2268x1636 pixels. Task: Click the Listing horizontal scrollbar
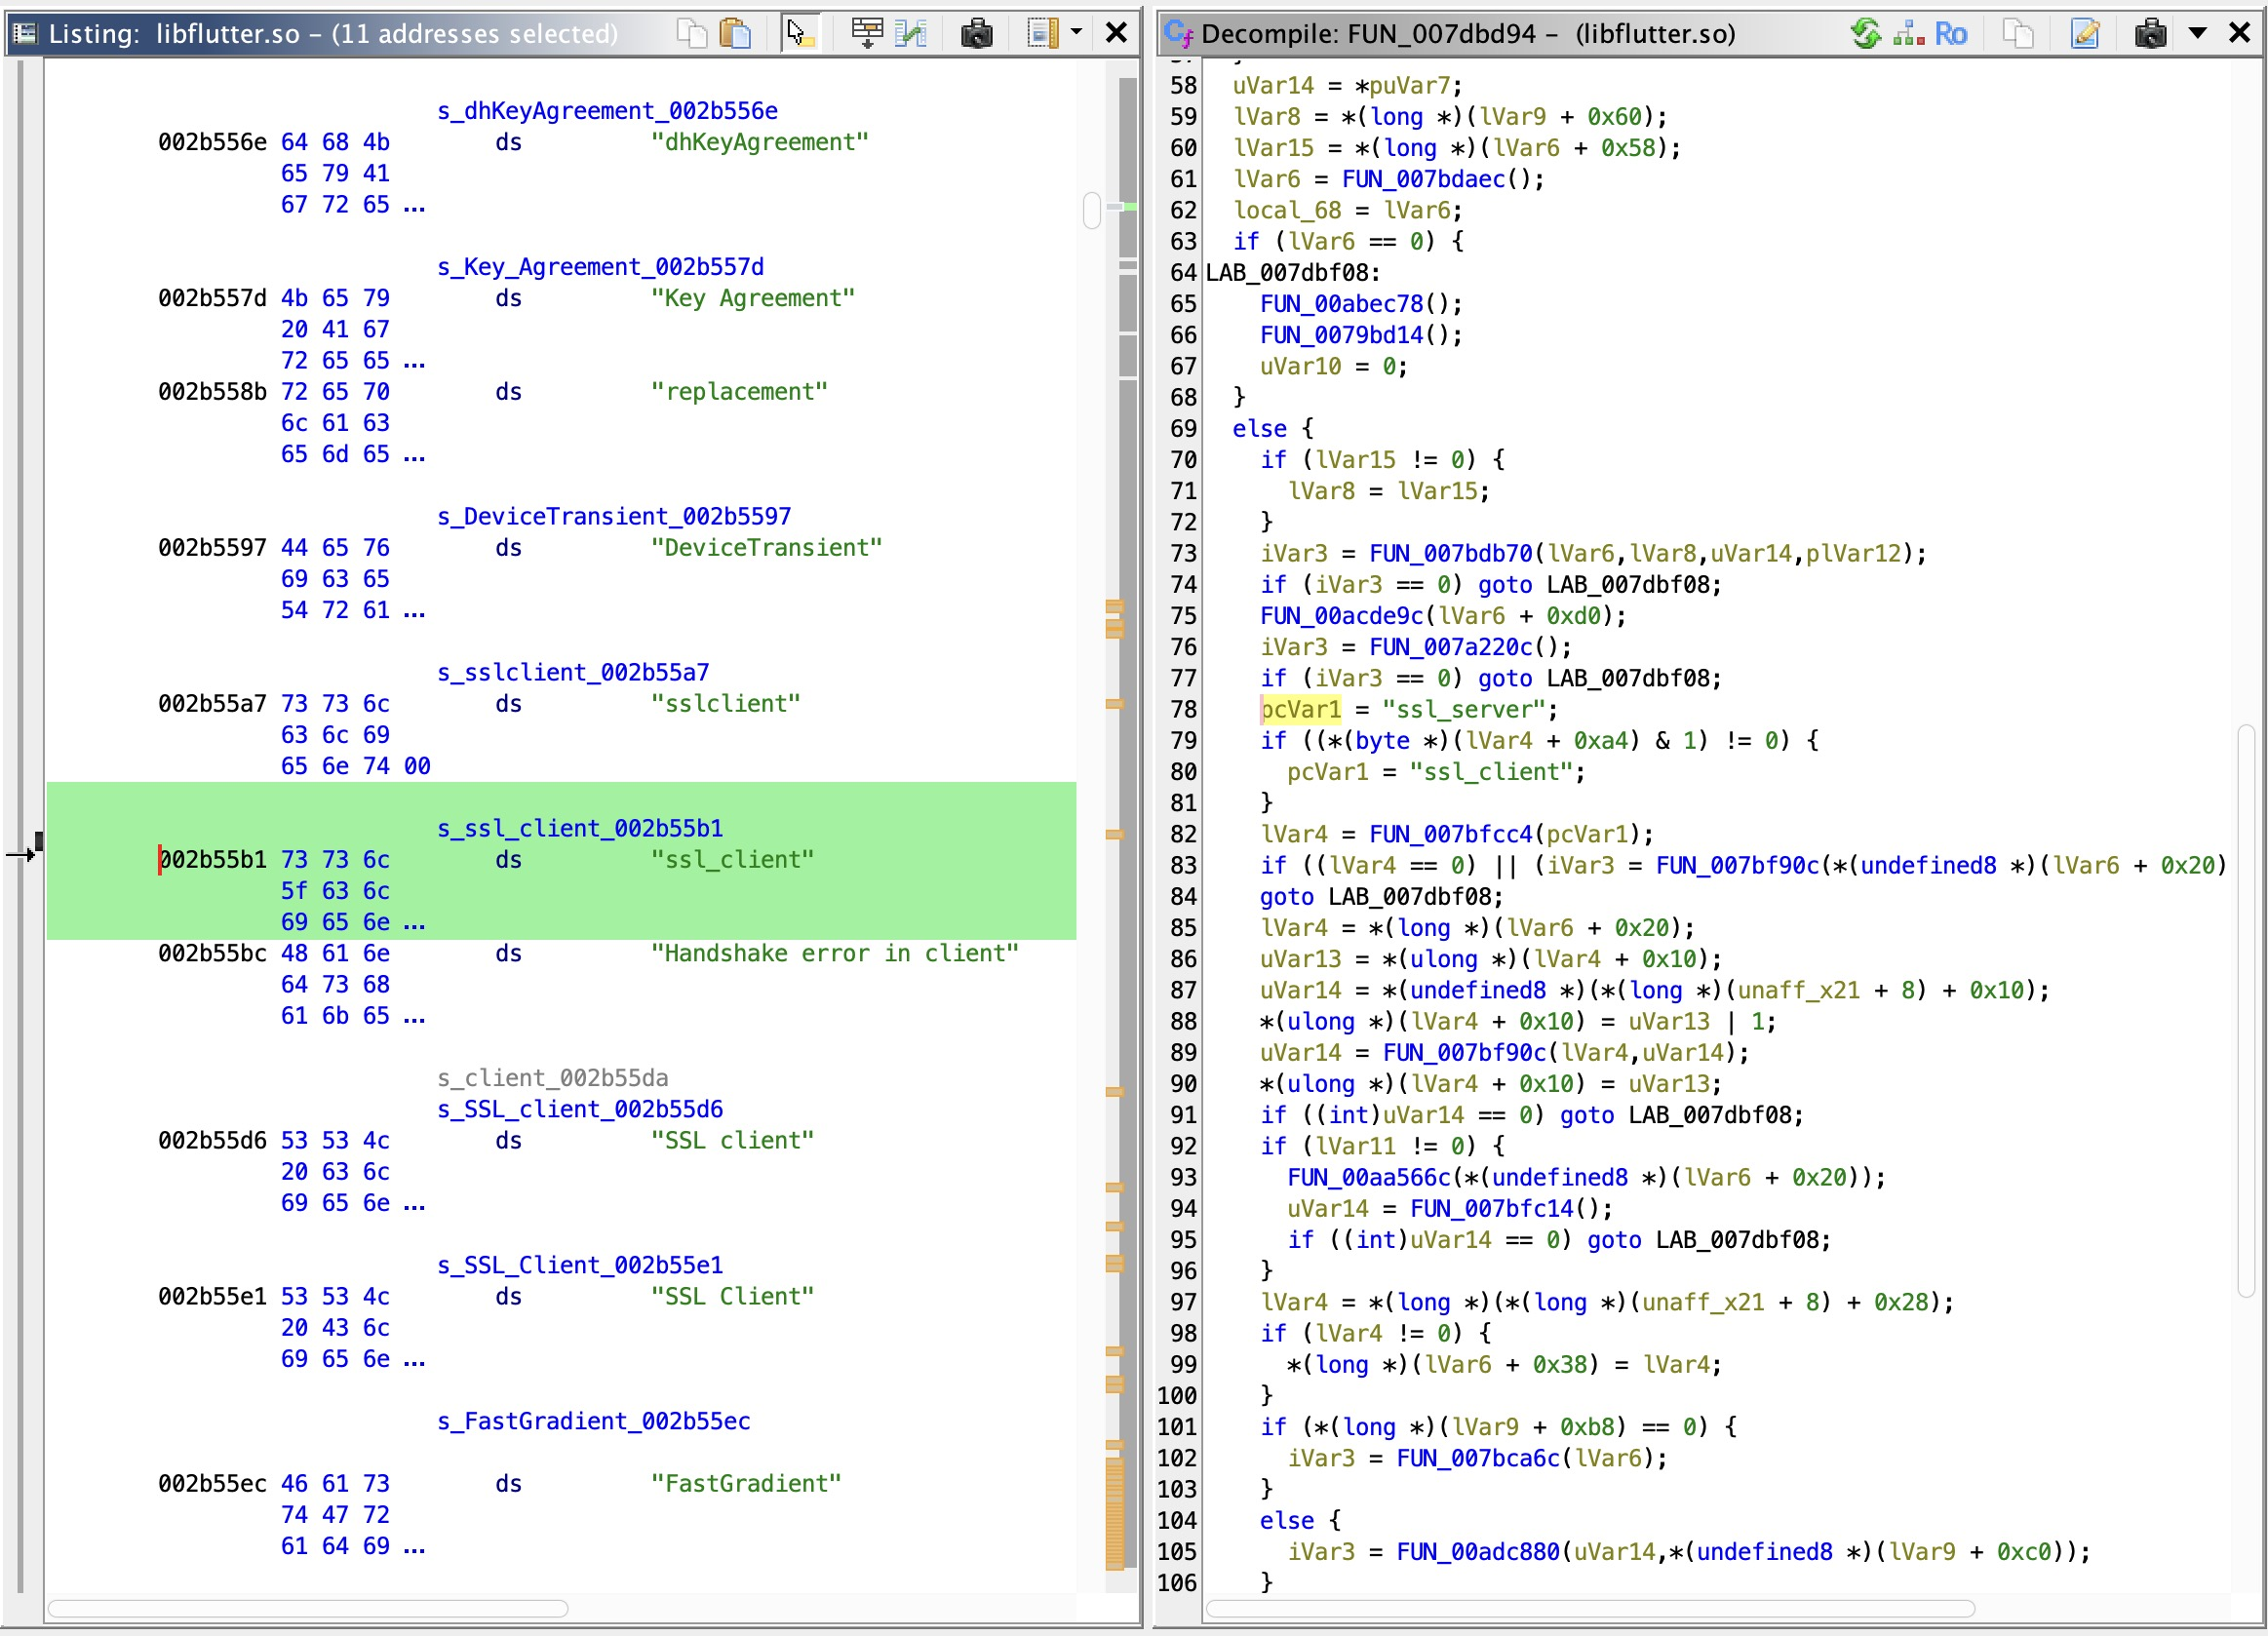pos(308,1609)
